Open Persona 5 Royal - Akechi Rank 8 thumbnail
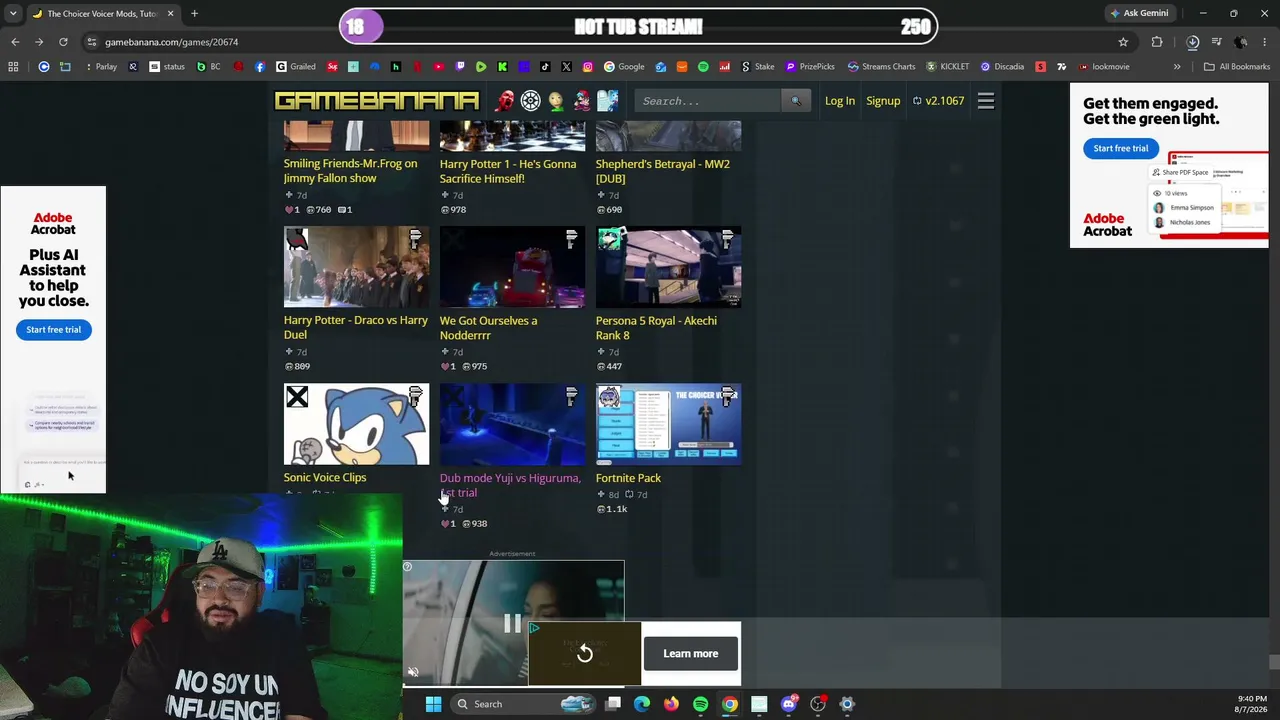 [x=669, y=267]
